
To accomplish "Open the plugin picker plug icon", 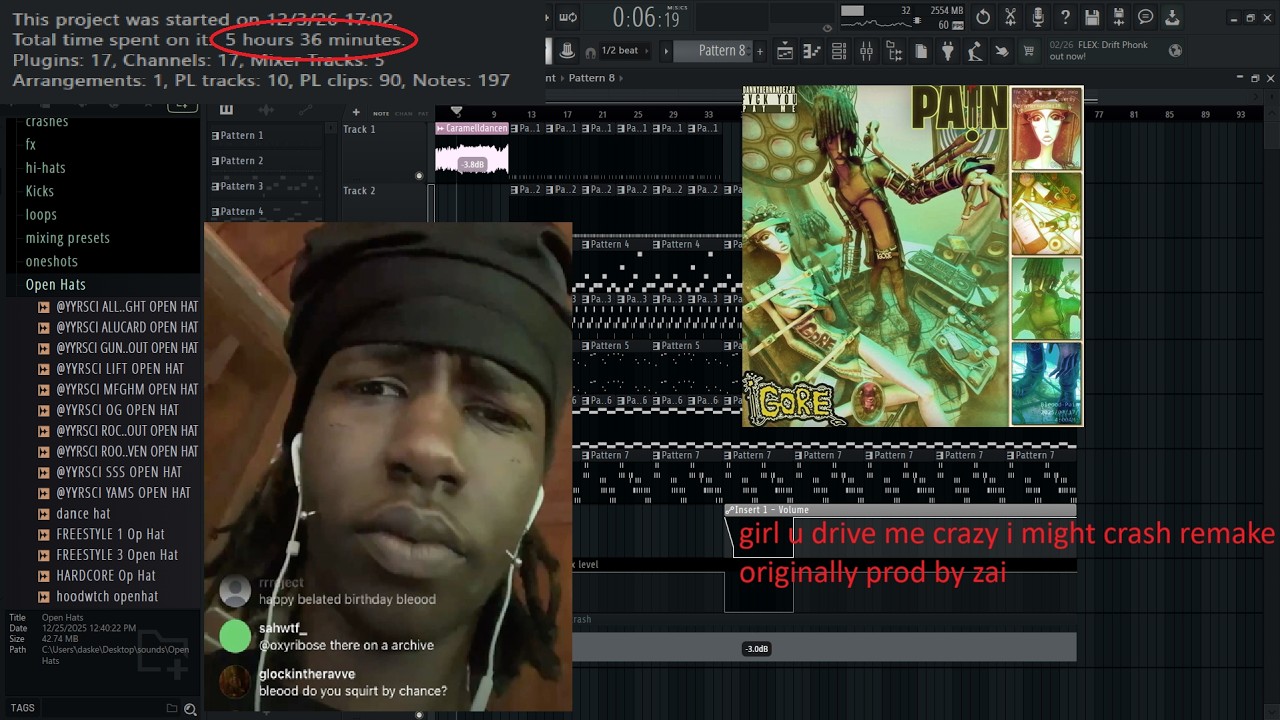I will tap(948, 51).
